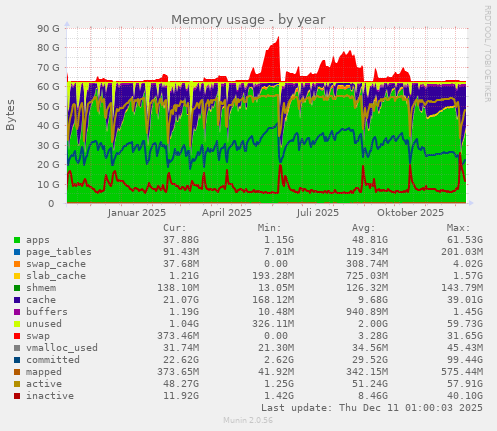Click the 'buffers' legend label
The image size is (497, 431).
click(x=47, y=312)
